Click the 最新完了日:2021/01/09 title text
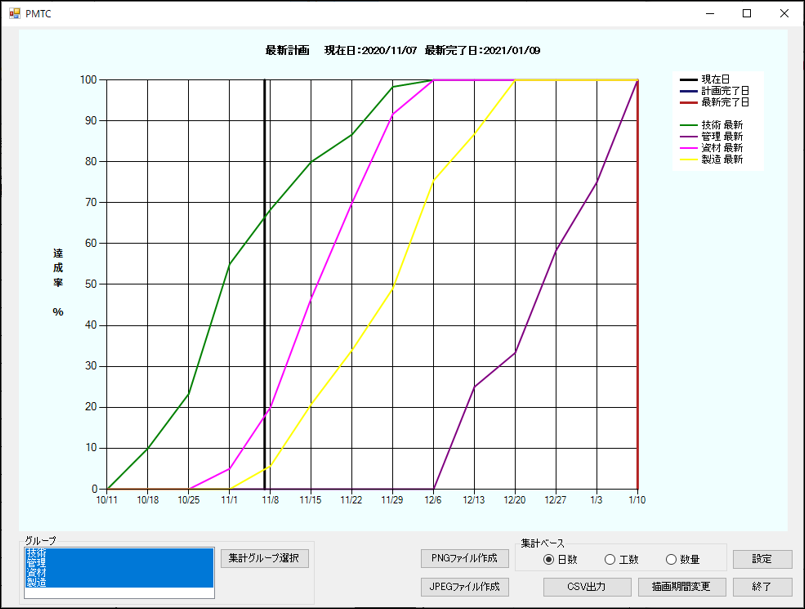This screenshot has width=805, height=609. pos(483,50)
